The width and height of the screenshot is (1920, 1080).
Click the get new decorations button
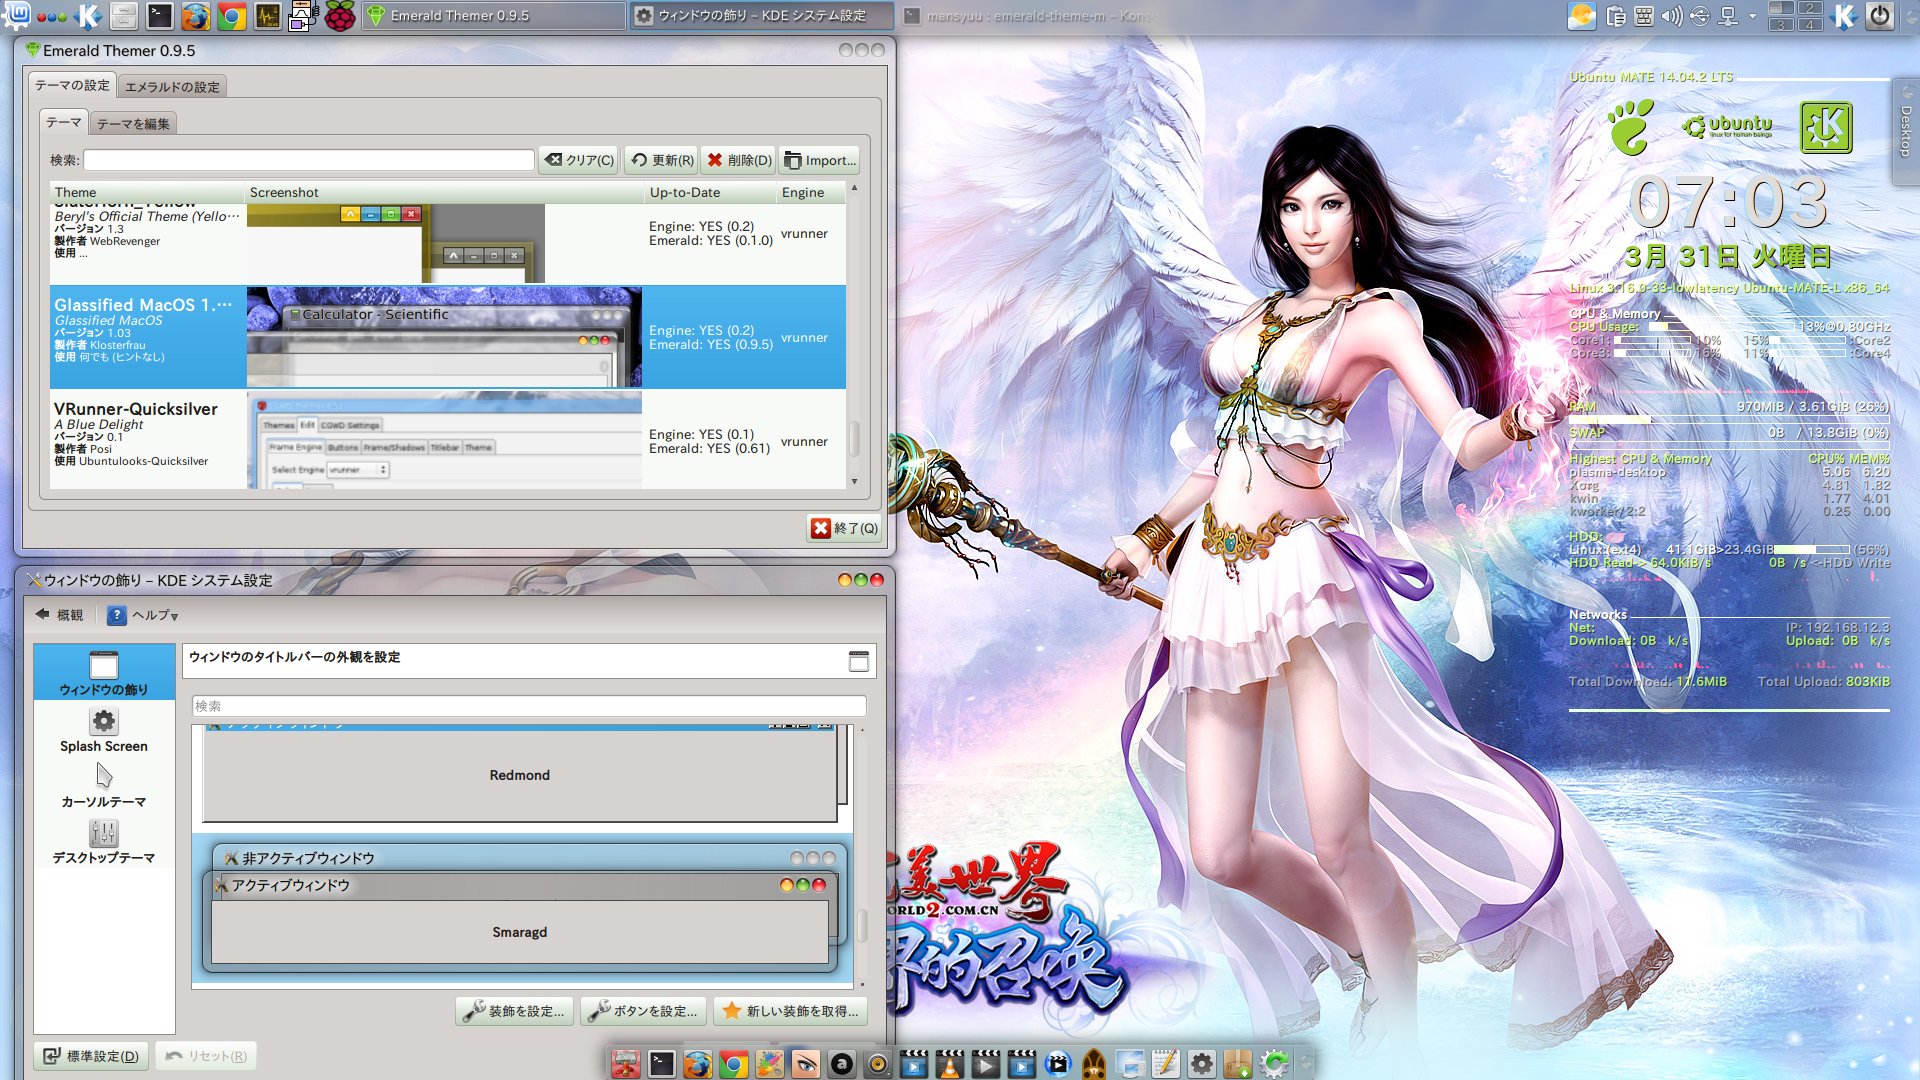pyautogui.click(x=790, y=1011)
